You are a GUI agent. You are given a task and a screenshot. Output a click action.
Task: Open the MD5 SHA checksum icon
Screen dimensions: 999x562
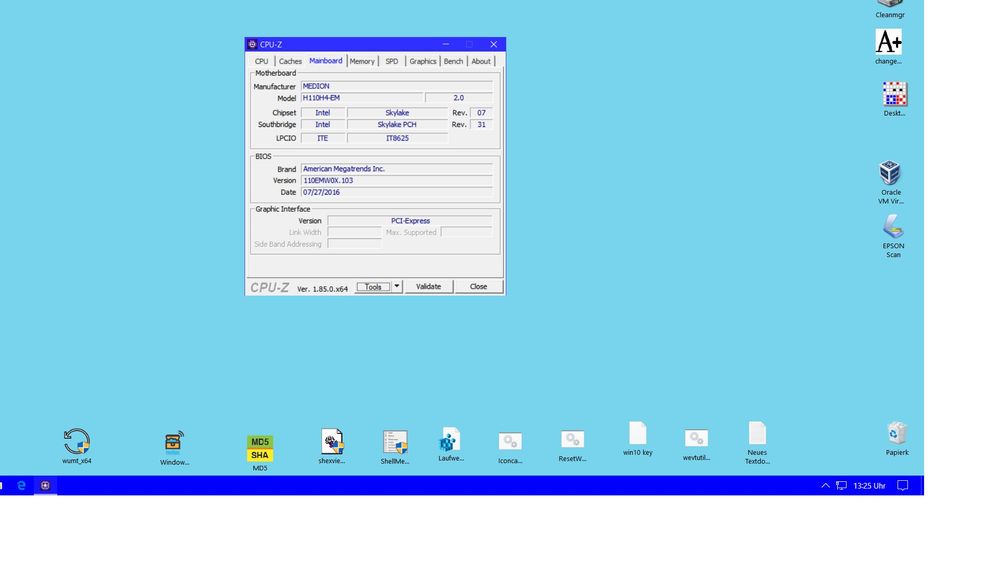click(x=260, y=448)
